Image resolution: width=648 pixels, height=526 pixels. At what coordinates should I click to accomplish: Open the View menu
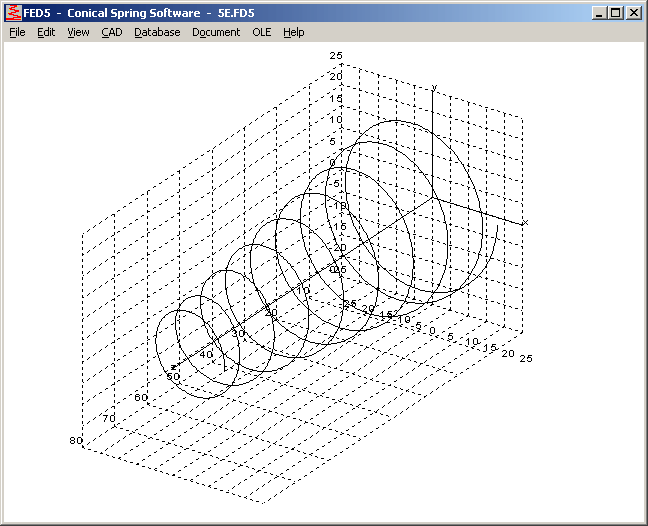pos(78,32)
